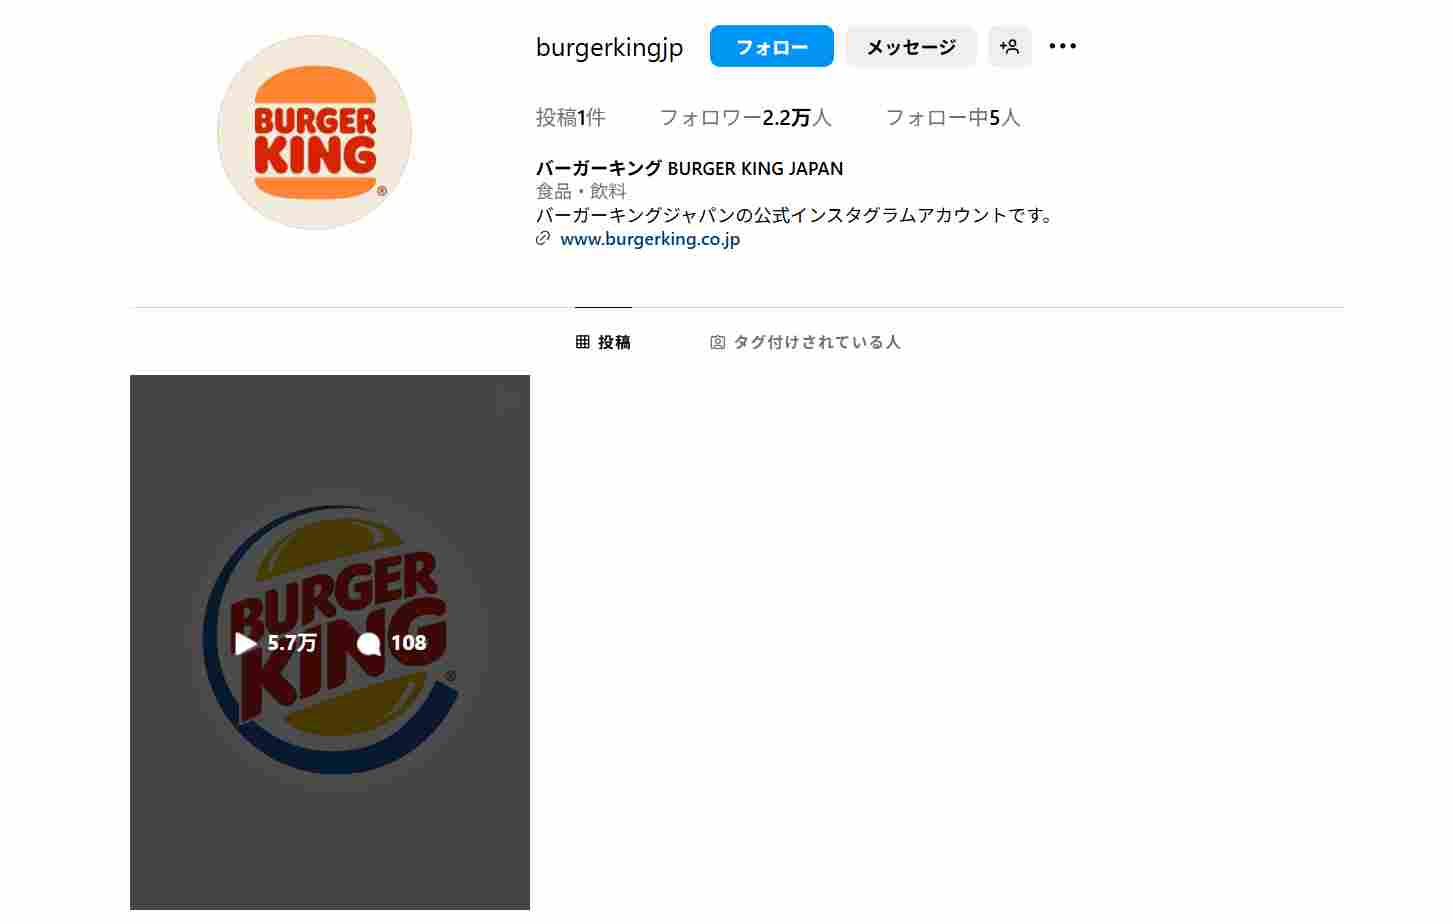Click the similar accounts person-plus icon

pos(1009,46)
